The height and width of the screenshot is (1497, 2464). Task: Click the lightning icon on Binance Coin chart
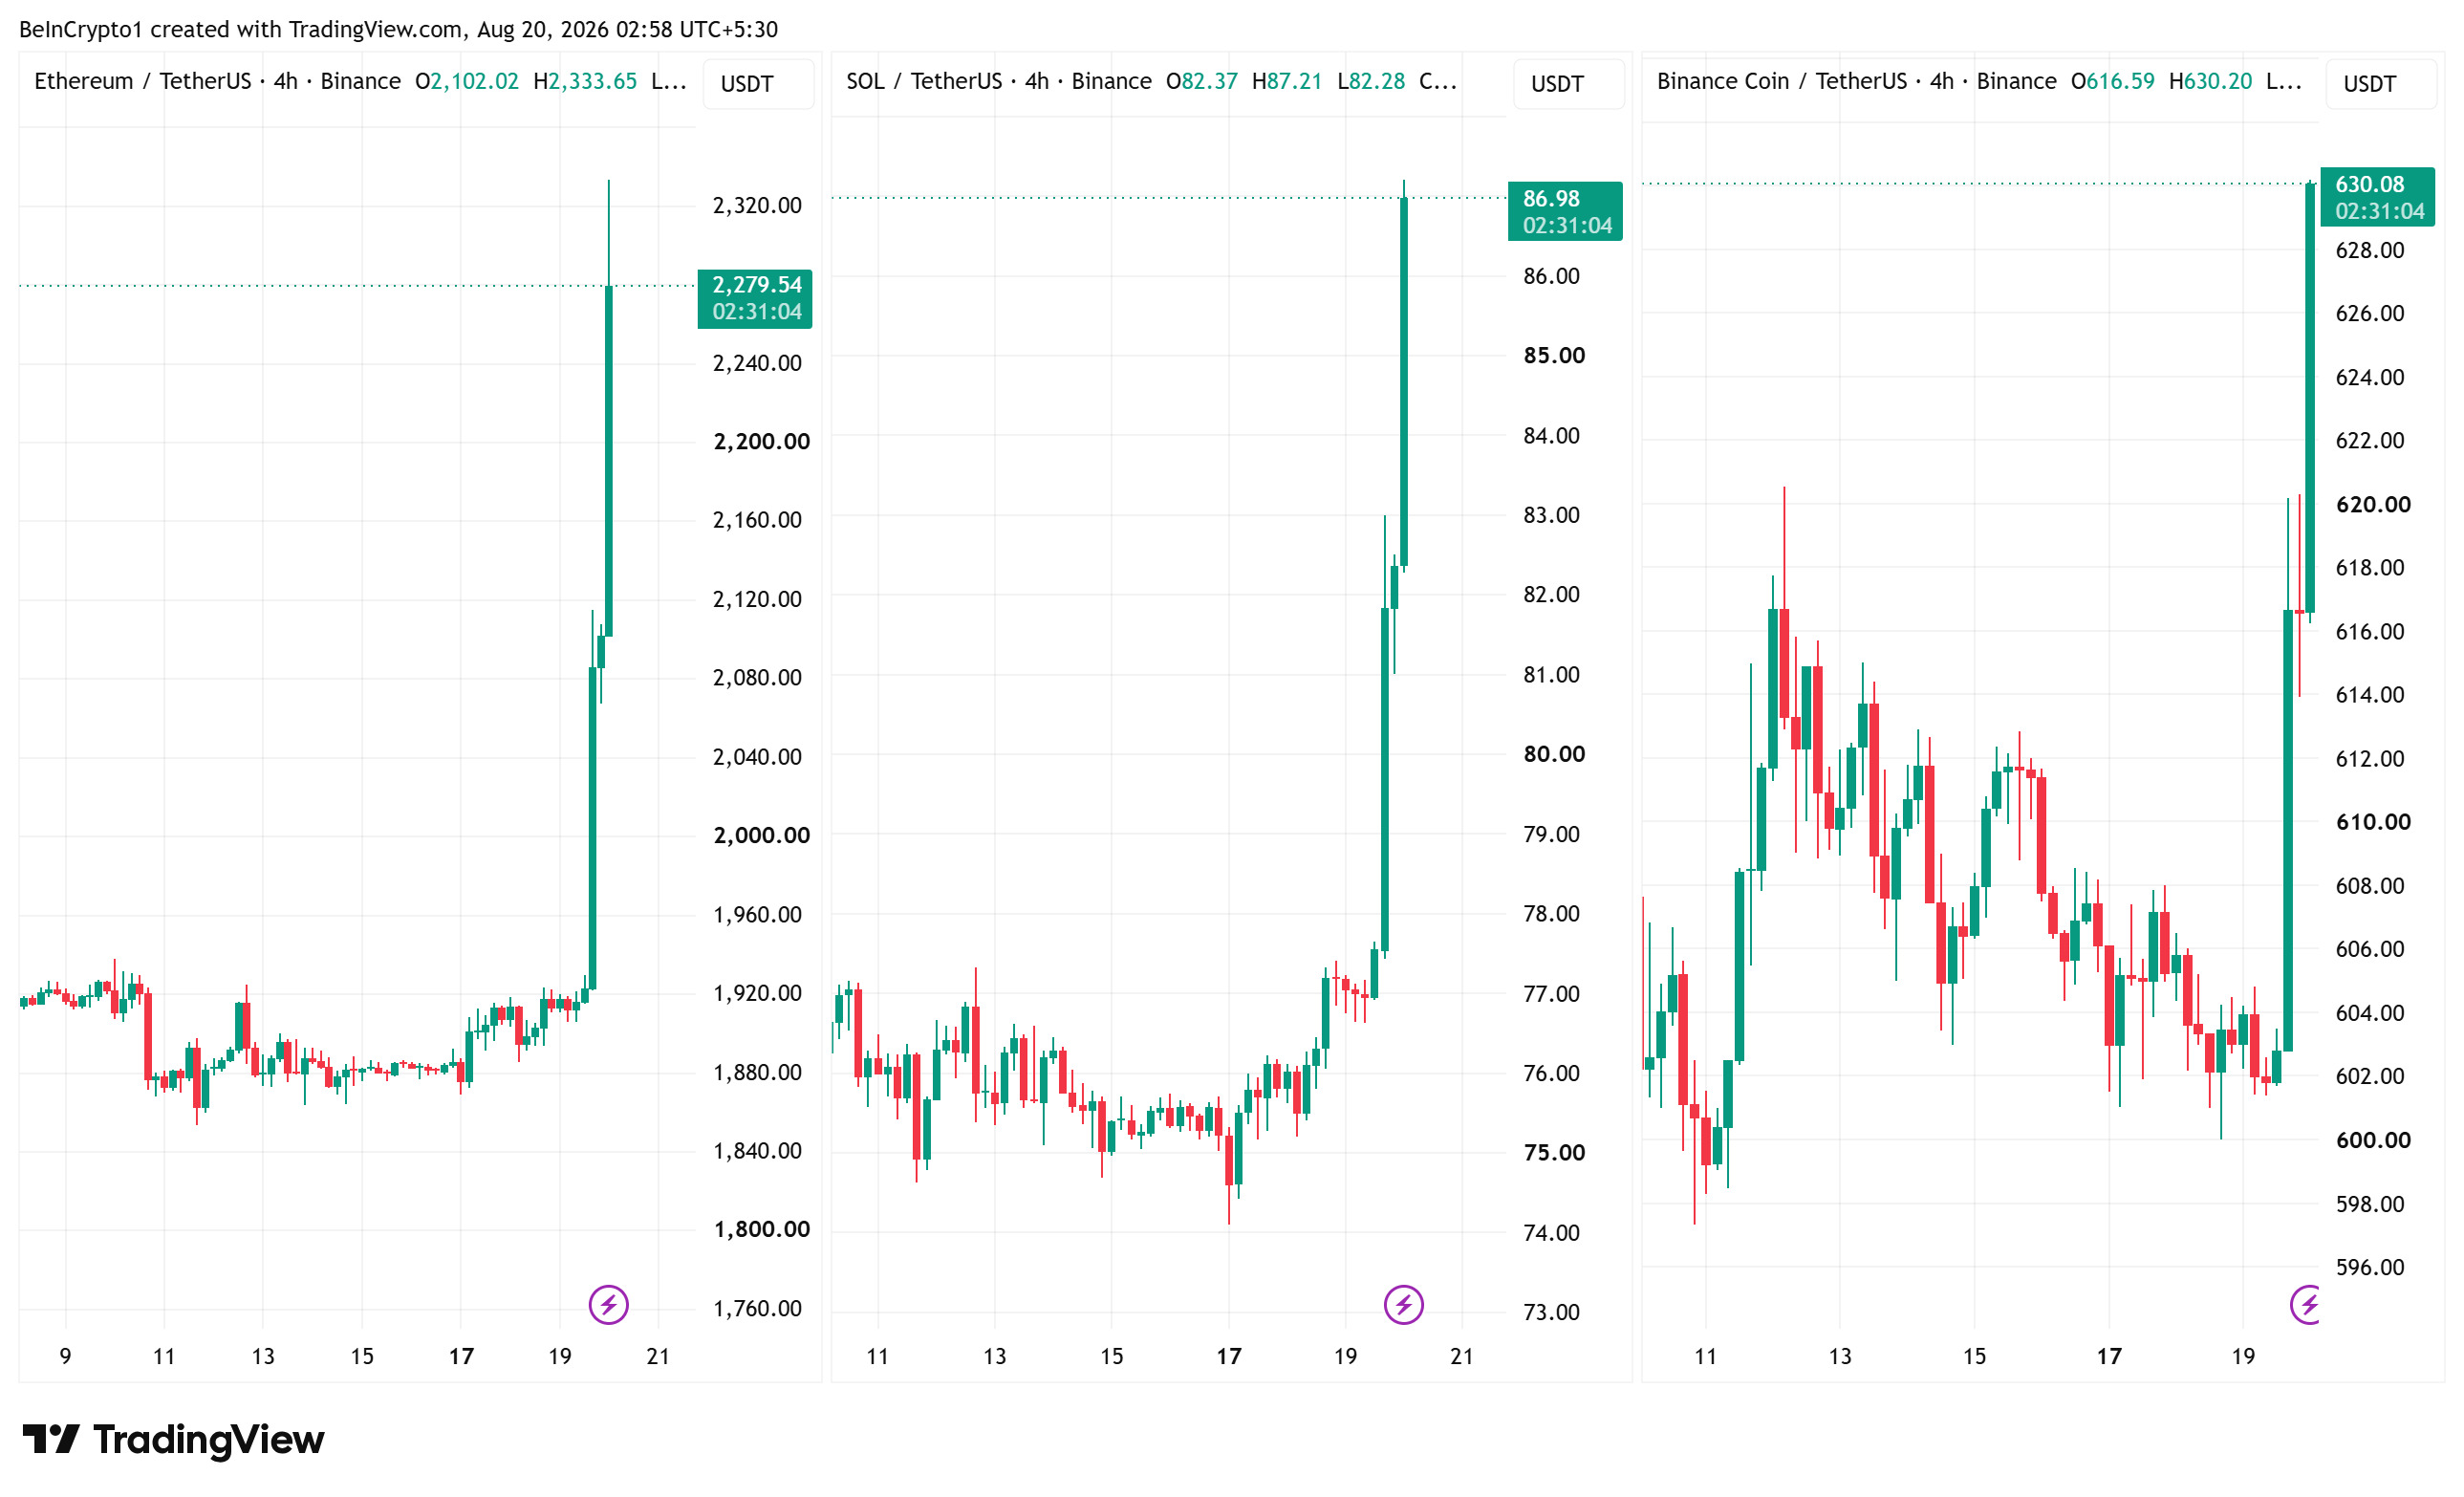point(2305,1304)
